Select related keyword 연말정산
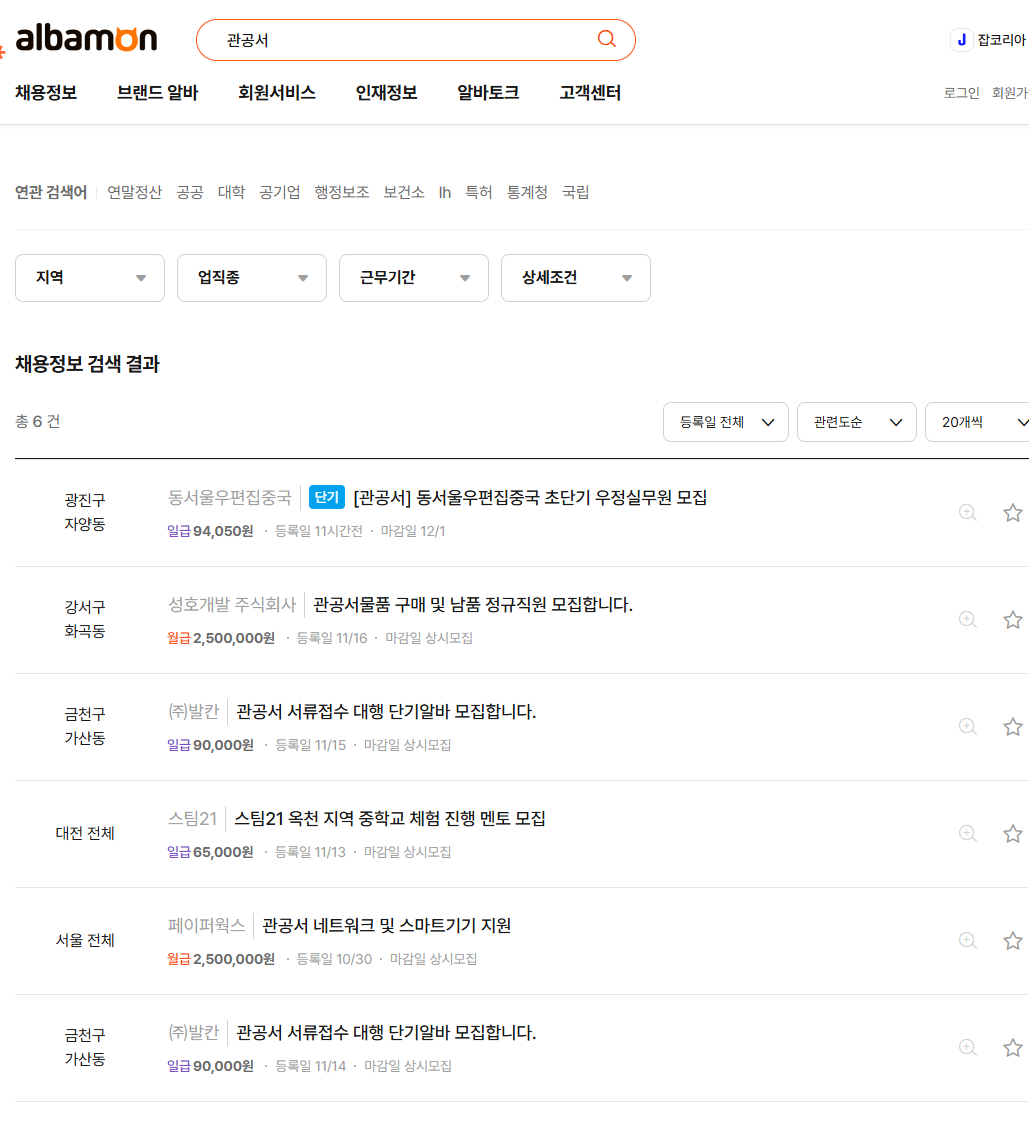The image size is (1029, 1125). pyautogui.click(x=134, y=192)
